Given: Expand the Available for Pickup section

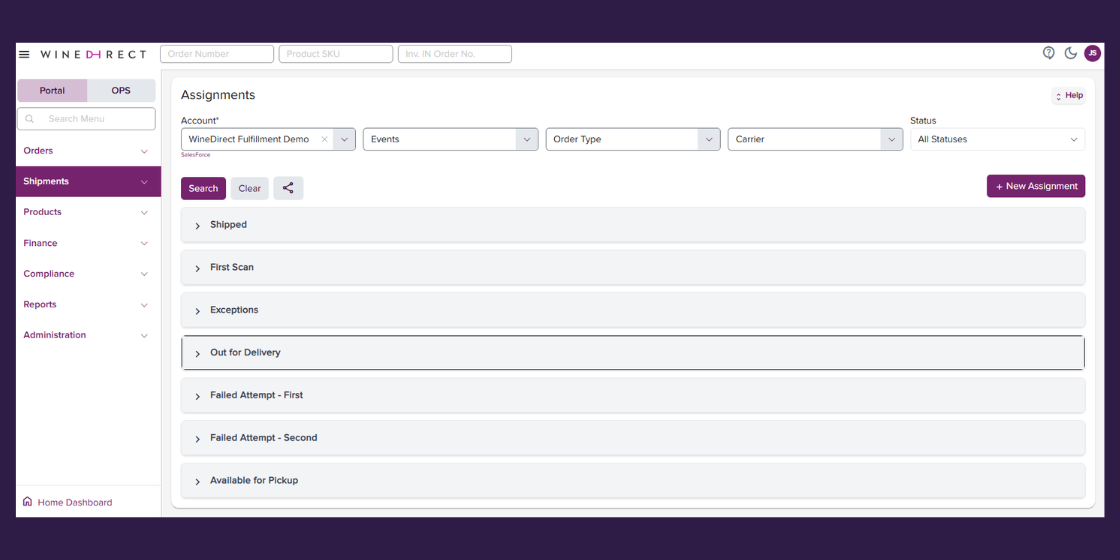Looking at the screenshot, I should click(633, 481).
